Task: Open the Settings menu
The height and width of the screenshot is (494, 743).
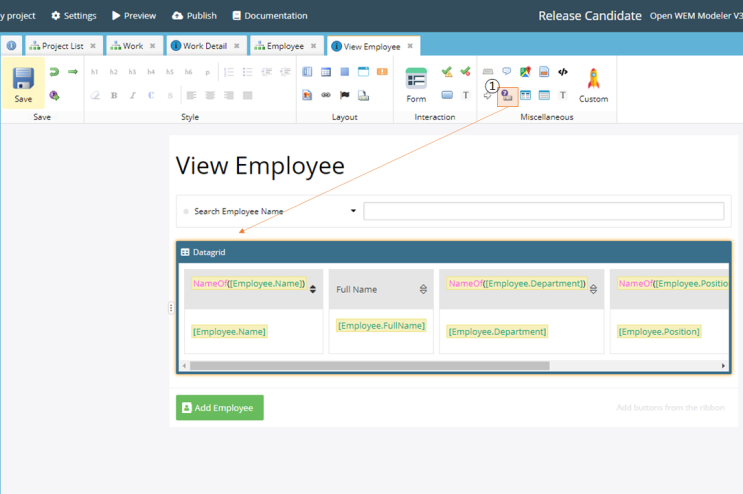Action: point(73,16)
